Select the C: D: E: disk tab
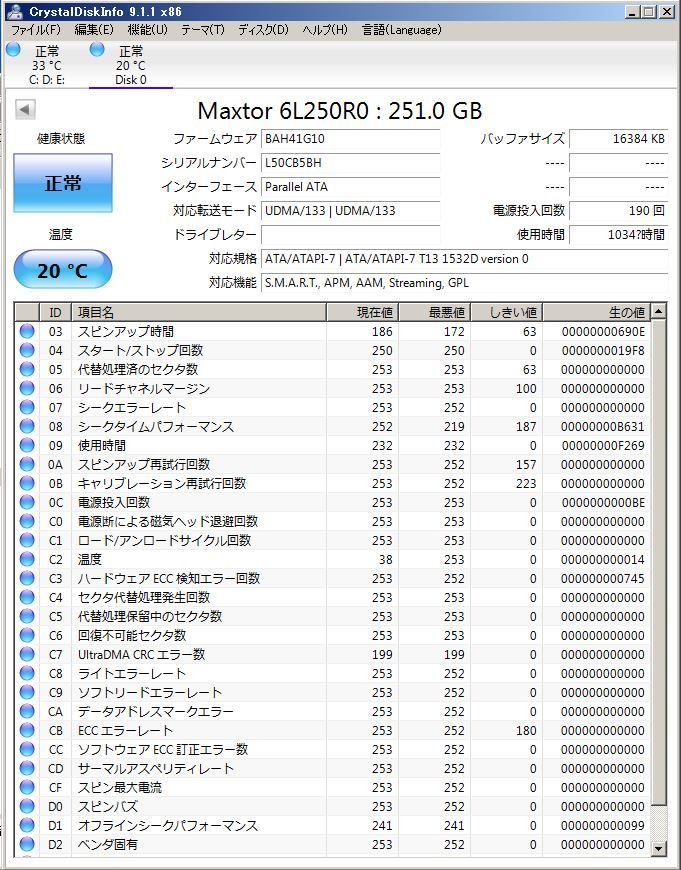The image size is (681, 870). pos(47,65)
